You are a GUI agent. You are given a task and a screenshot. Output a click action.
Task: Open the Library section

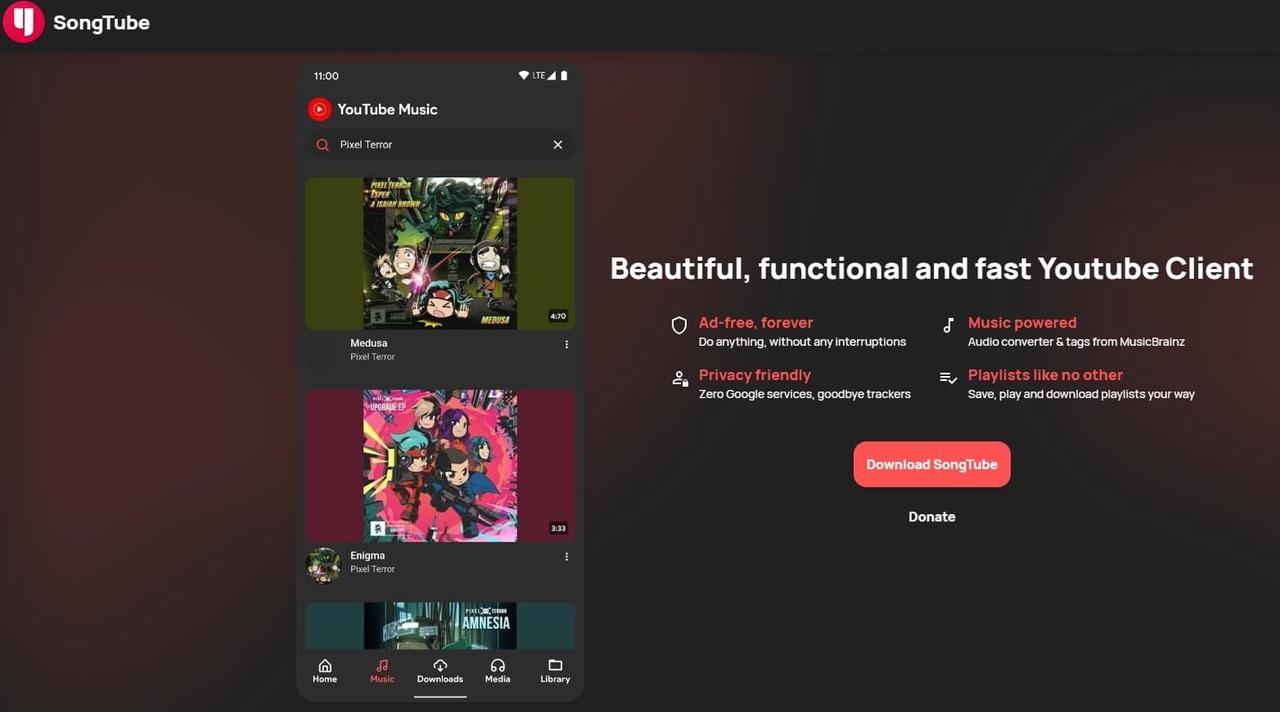point(555,670)
